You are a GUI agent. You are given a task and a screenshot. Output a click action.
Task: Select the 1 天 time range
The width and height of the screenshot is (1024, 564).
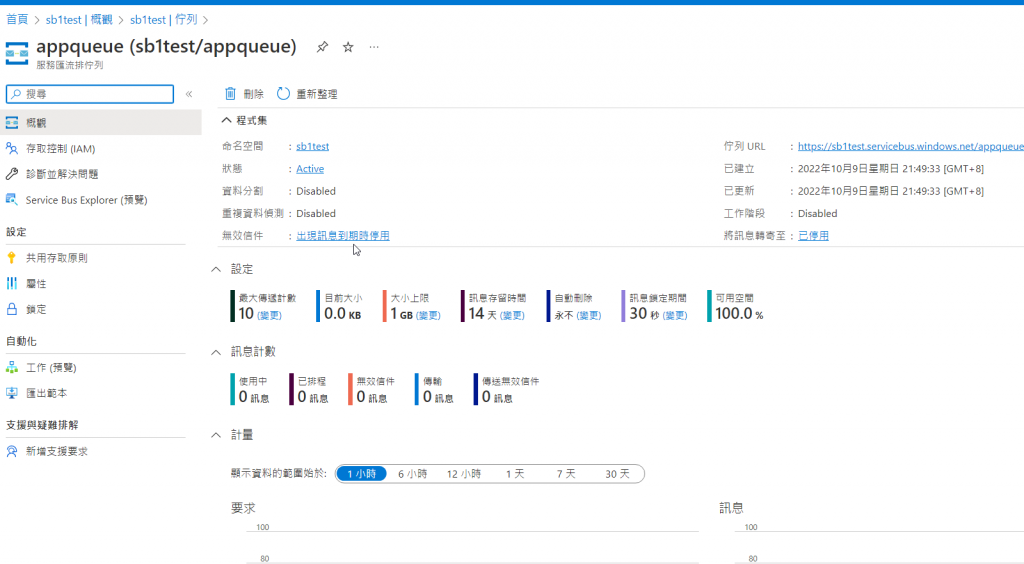tap(515, 474)
